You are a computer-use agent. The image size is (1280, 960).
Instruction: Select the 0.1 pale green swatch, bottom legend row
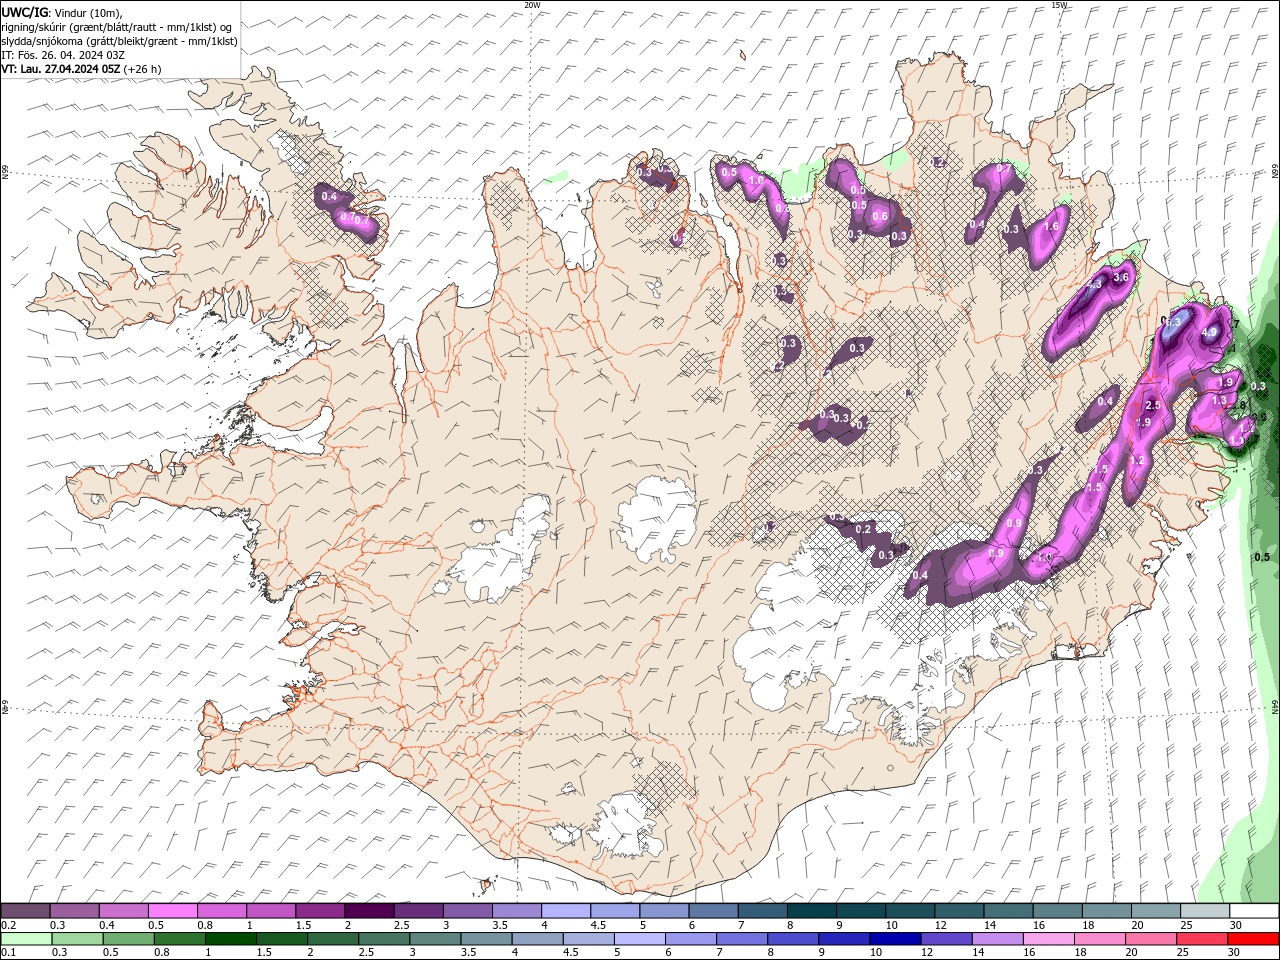(26, 939)
